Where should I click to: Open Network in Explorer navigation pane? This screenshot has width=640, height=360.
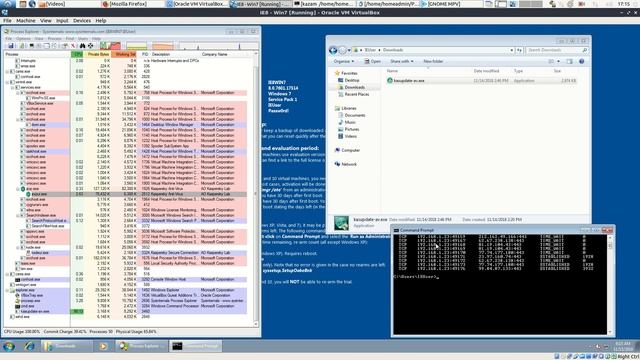click(x=346, y=164)
